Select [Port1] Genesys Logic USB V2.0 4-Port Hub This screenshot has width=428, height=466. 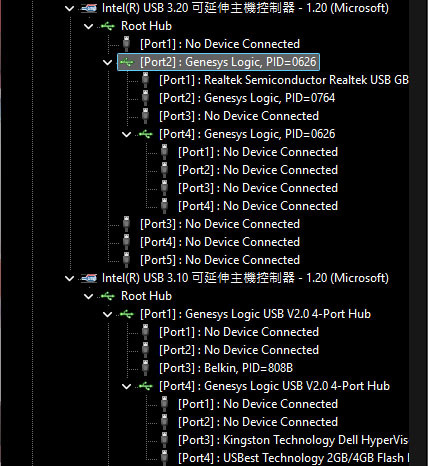[x=255, y=314]
